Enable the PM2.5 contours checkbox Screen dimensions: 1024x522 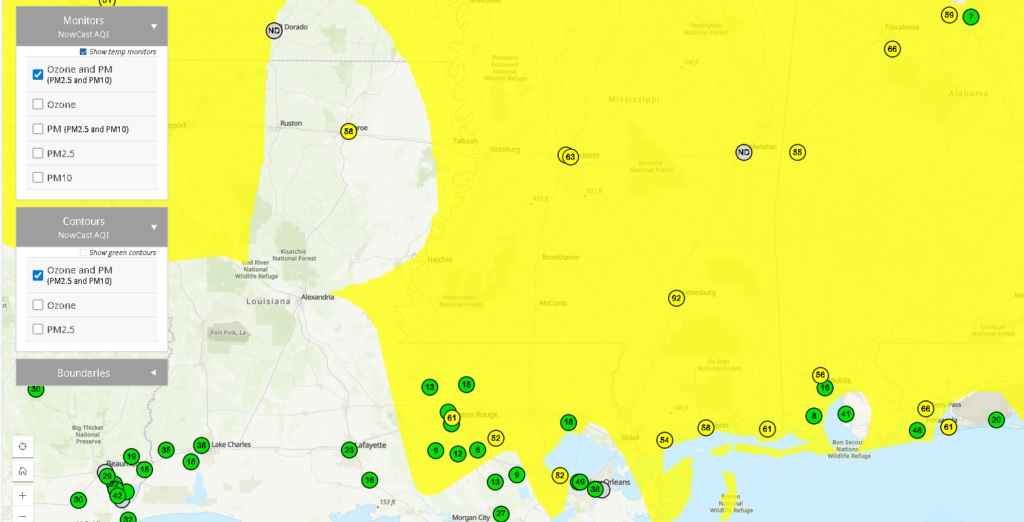click(x=38, y=329)
